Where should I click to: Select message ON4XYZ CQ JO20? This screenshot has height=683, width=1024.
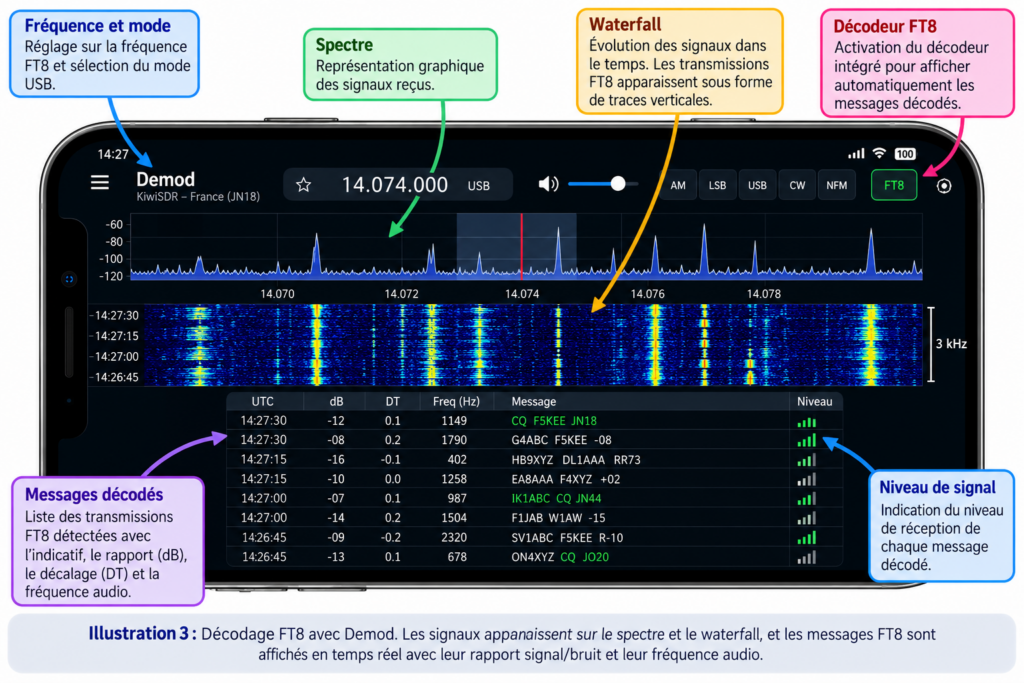560,558
